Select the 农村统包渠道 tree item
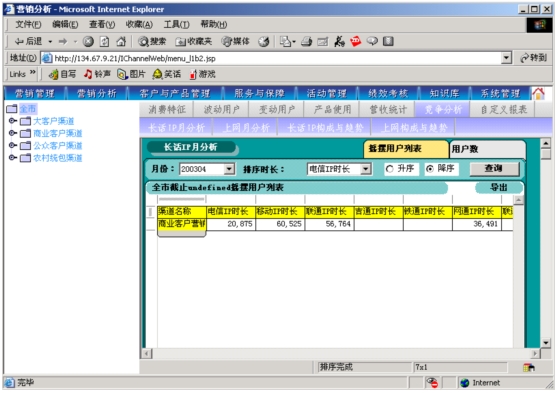The width and height of the screenshot is (558, 393). coord(57,158)
